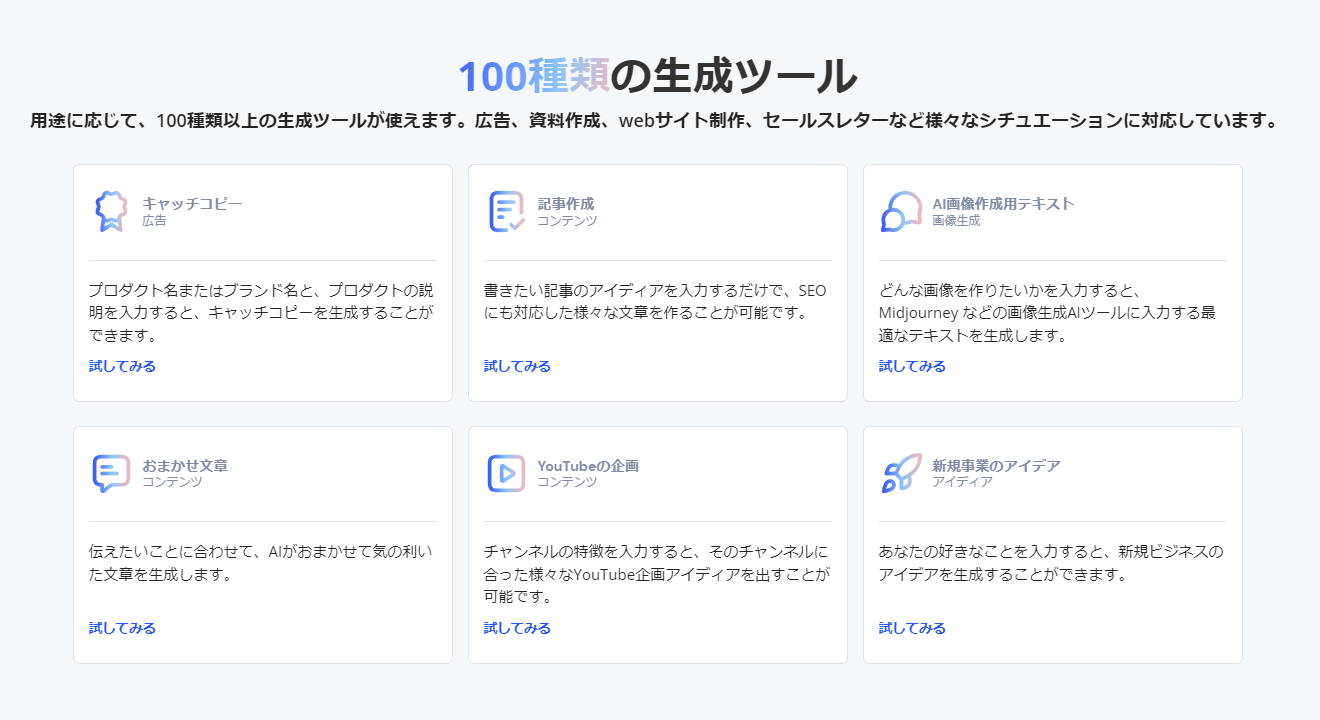Click description starting with 伝えたいことに合わせて
Screen dimensions: 1320x720
click(262, 563)
